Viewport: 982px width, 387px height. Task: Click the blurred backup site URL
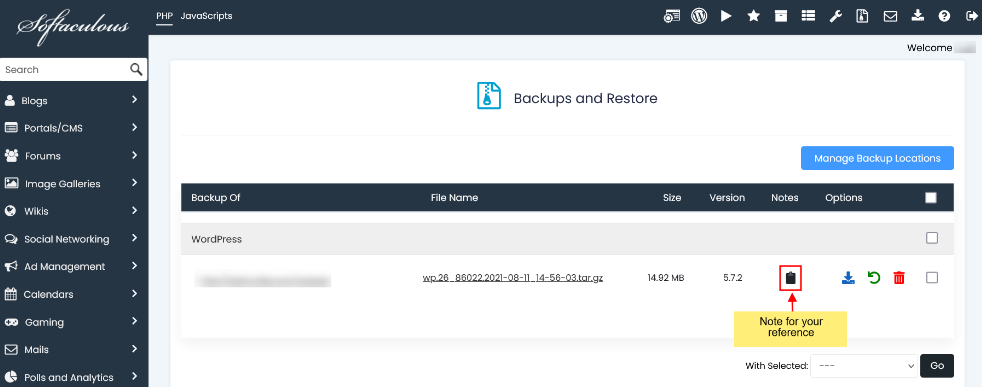click(263, 280)
